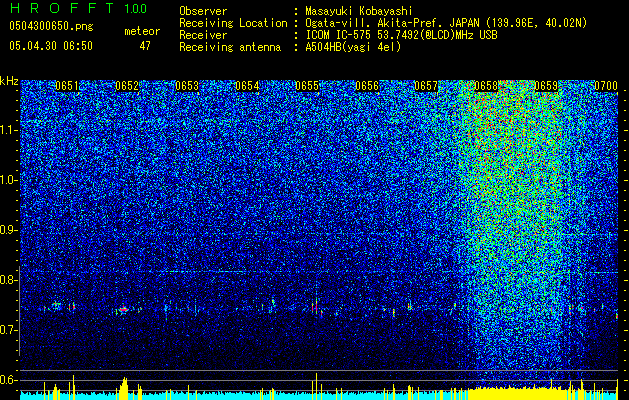Click the Receiving antenna label
The height and width of the screenshot is (400, 629).
[x=230, y=47]
